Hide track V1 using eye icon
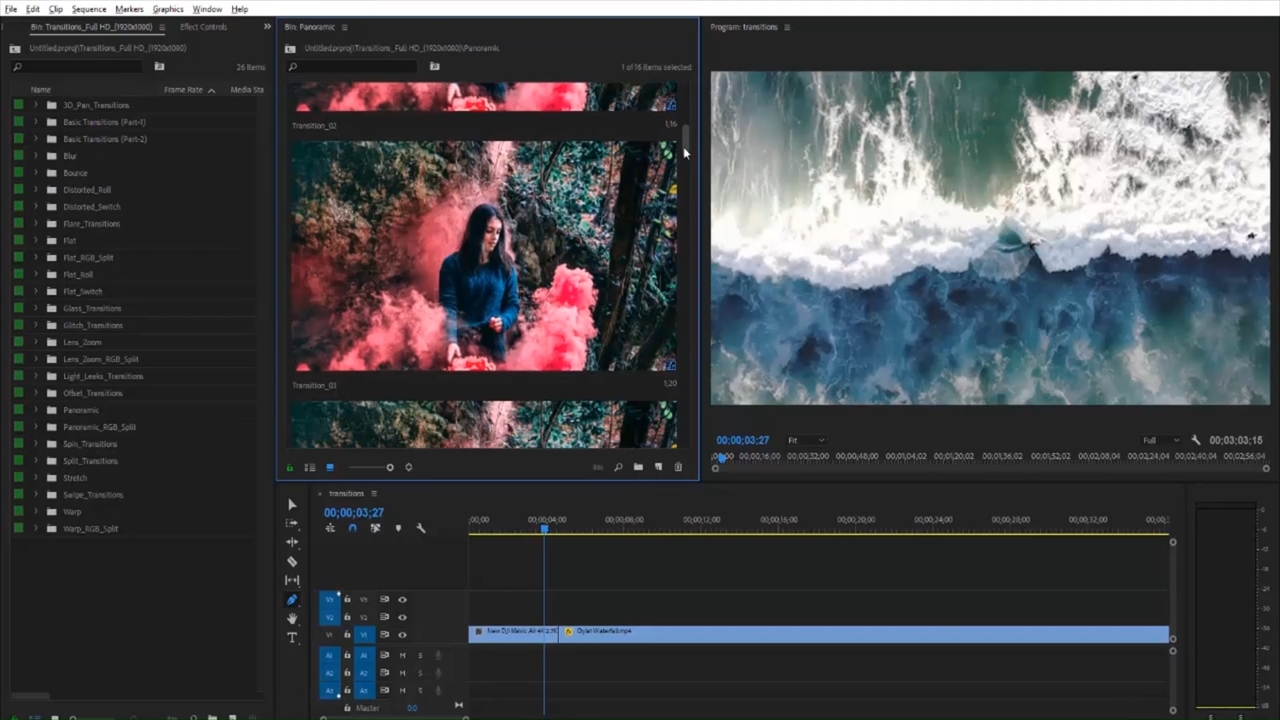Image resolution: width=1280 pixels, height=720 pixels. coord(402,635)
